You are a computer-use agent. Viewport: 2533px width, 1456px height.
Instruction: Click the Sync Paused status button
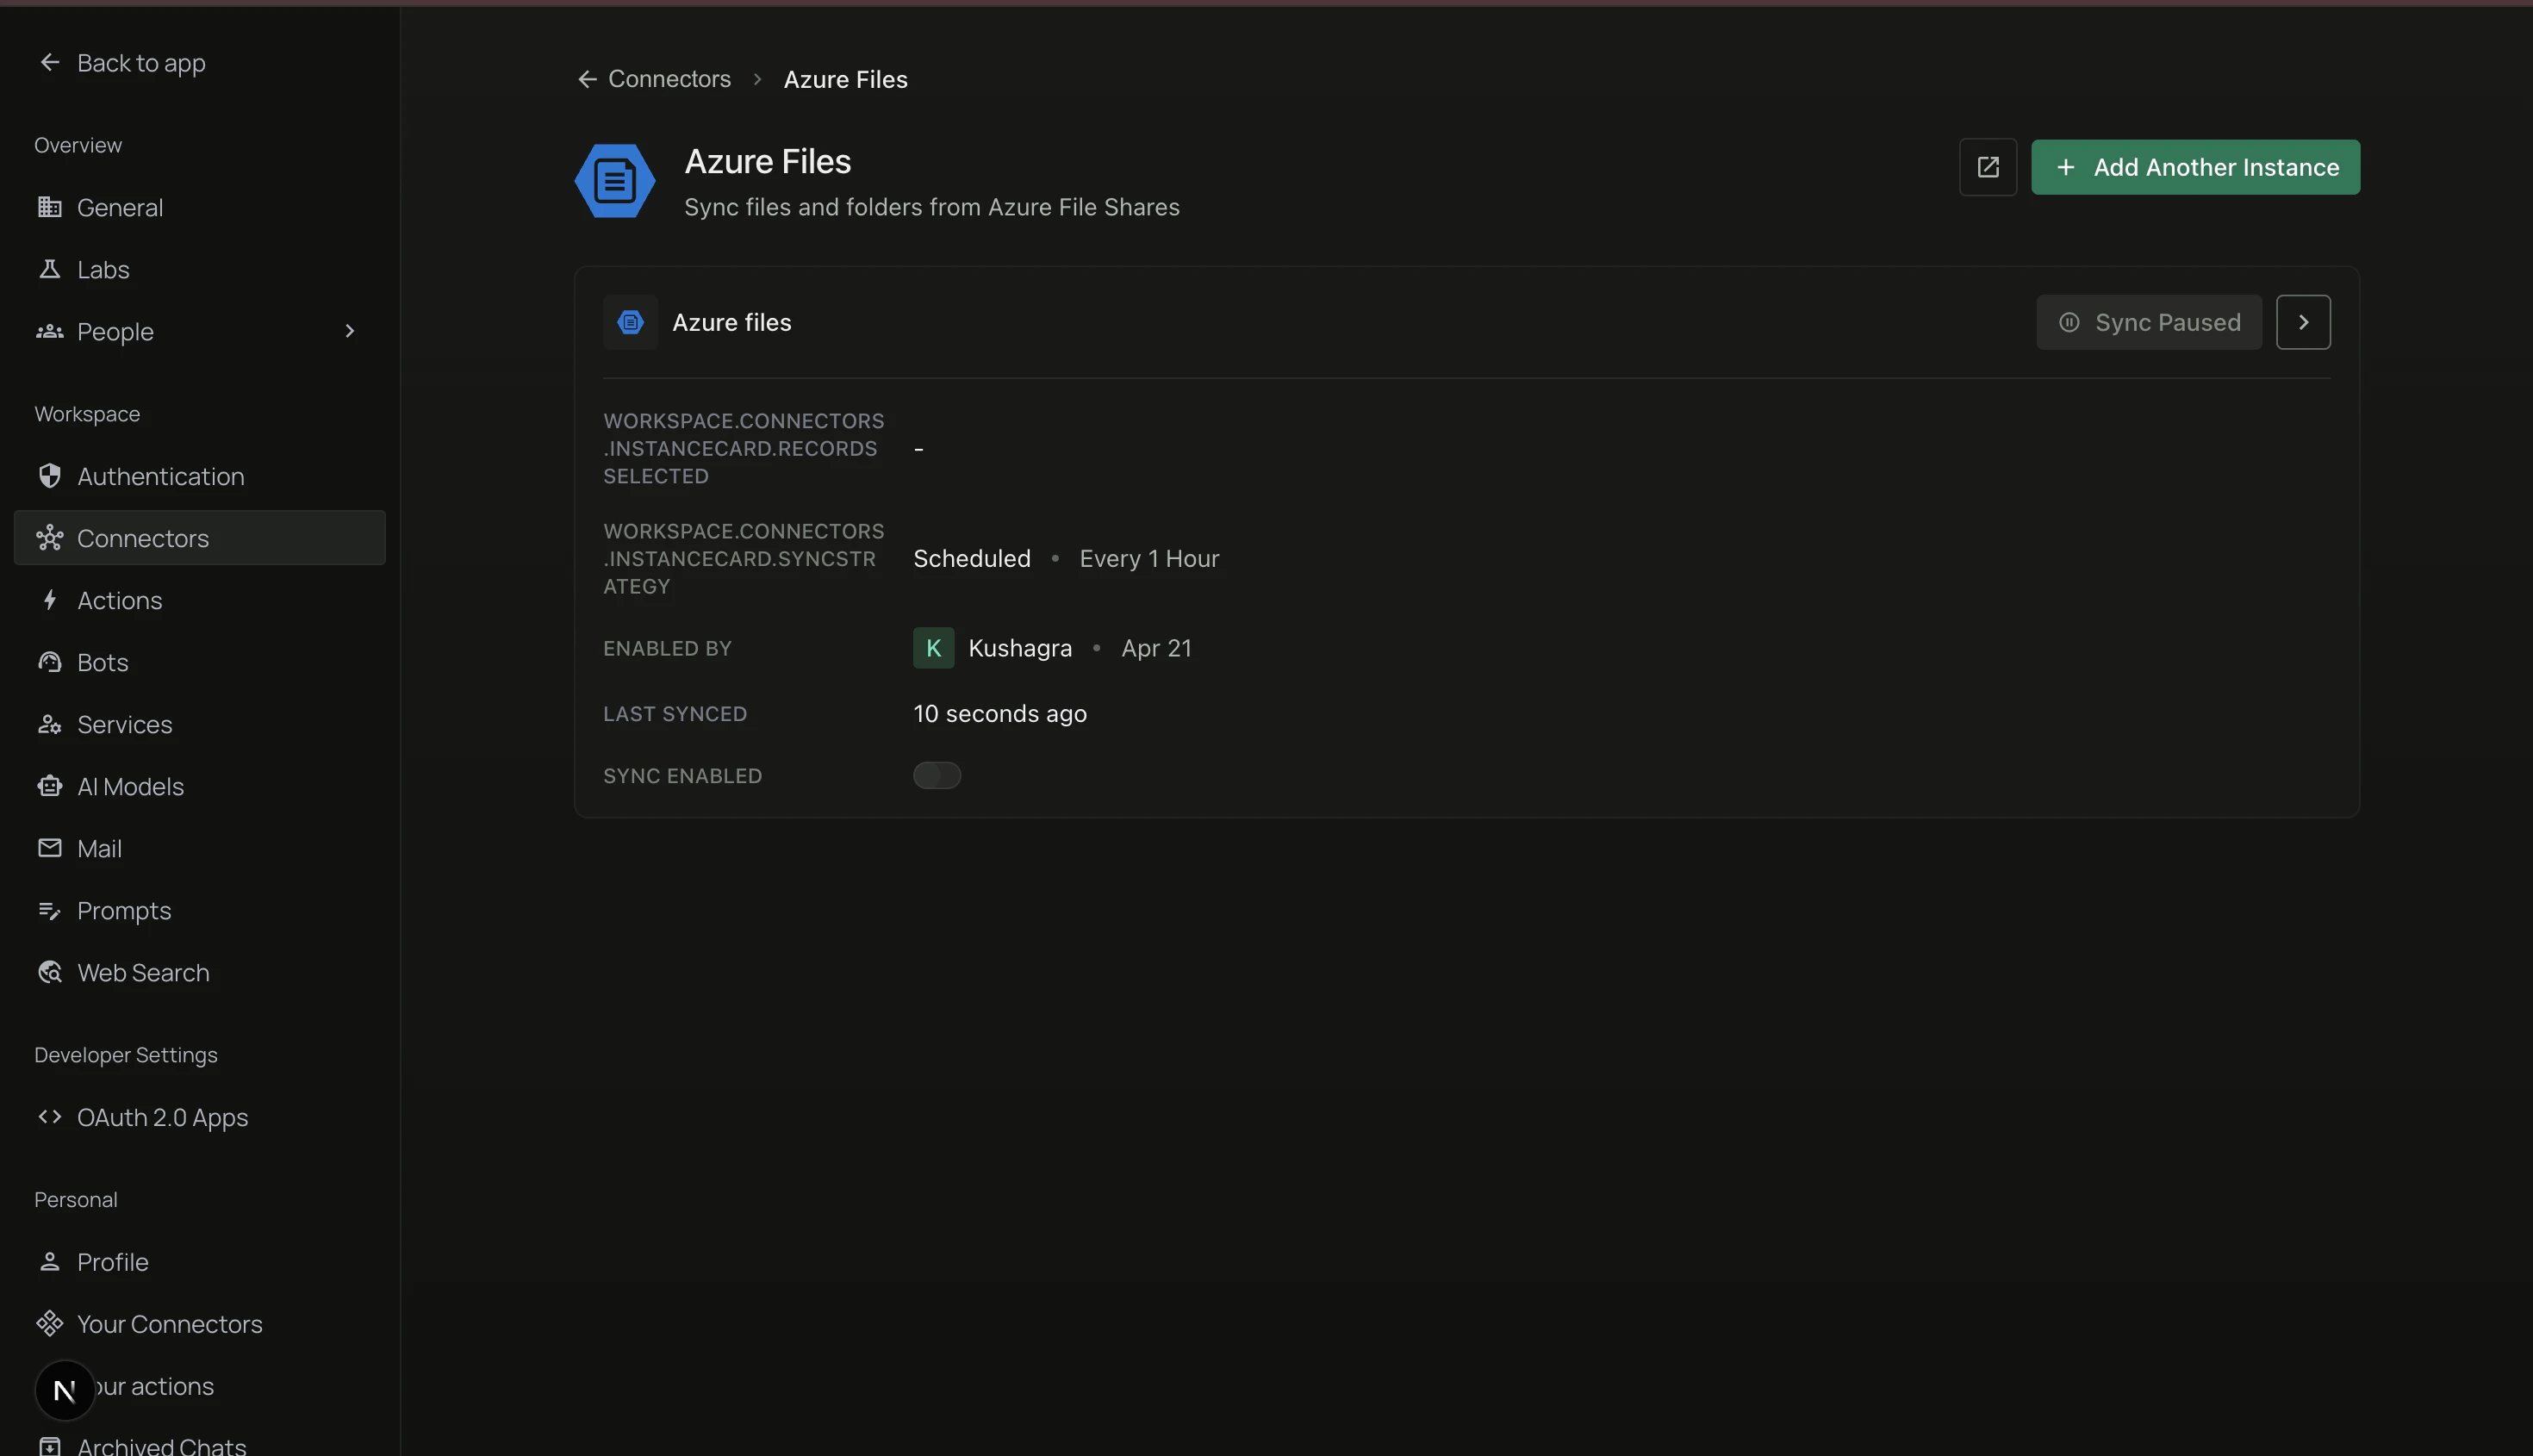[x=2149, y=322]
